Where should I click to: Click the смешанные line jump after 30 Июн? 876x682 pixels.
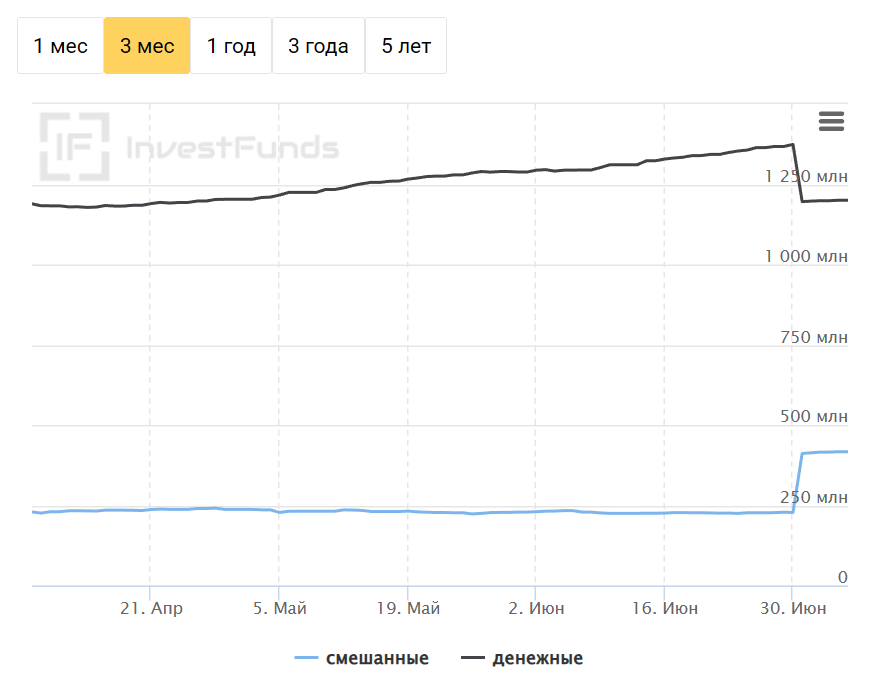tap(798, 482)
